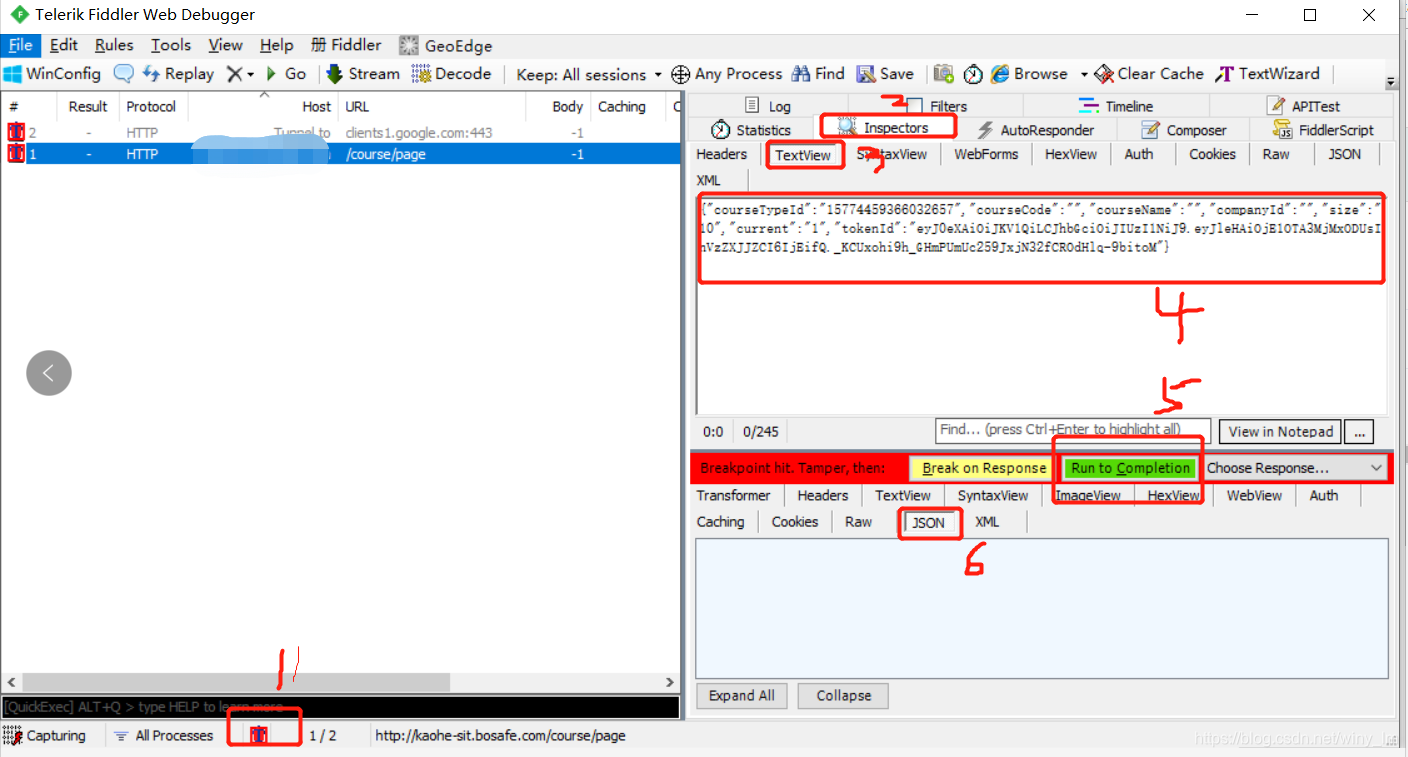Image resolution: width=1408 pixels, height=757 pixels.
Task: Open the Edit menu
Action: (x=64, y=45)
